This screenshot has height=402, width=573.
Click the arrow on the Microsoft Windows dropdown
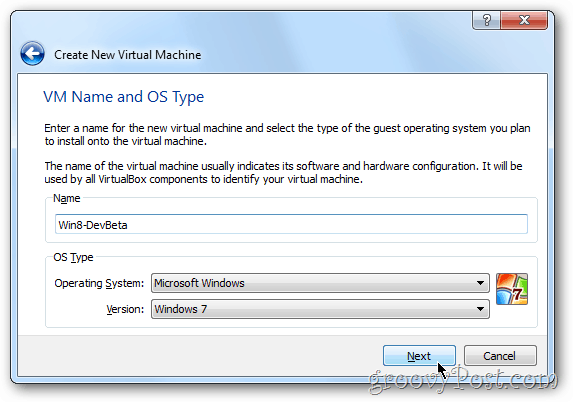[x=480, y=283]
